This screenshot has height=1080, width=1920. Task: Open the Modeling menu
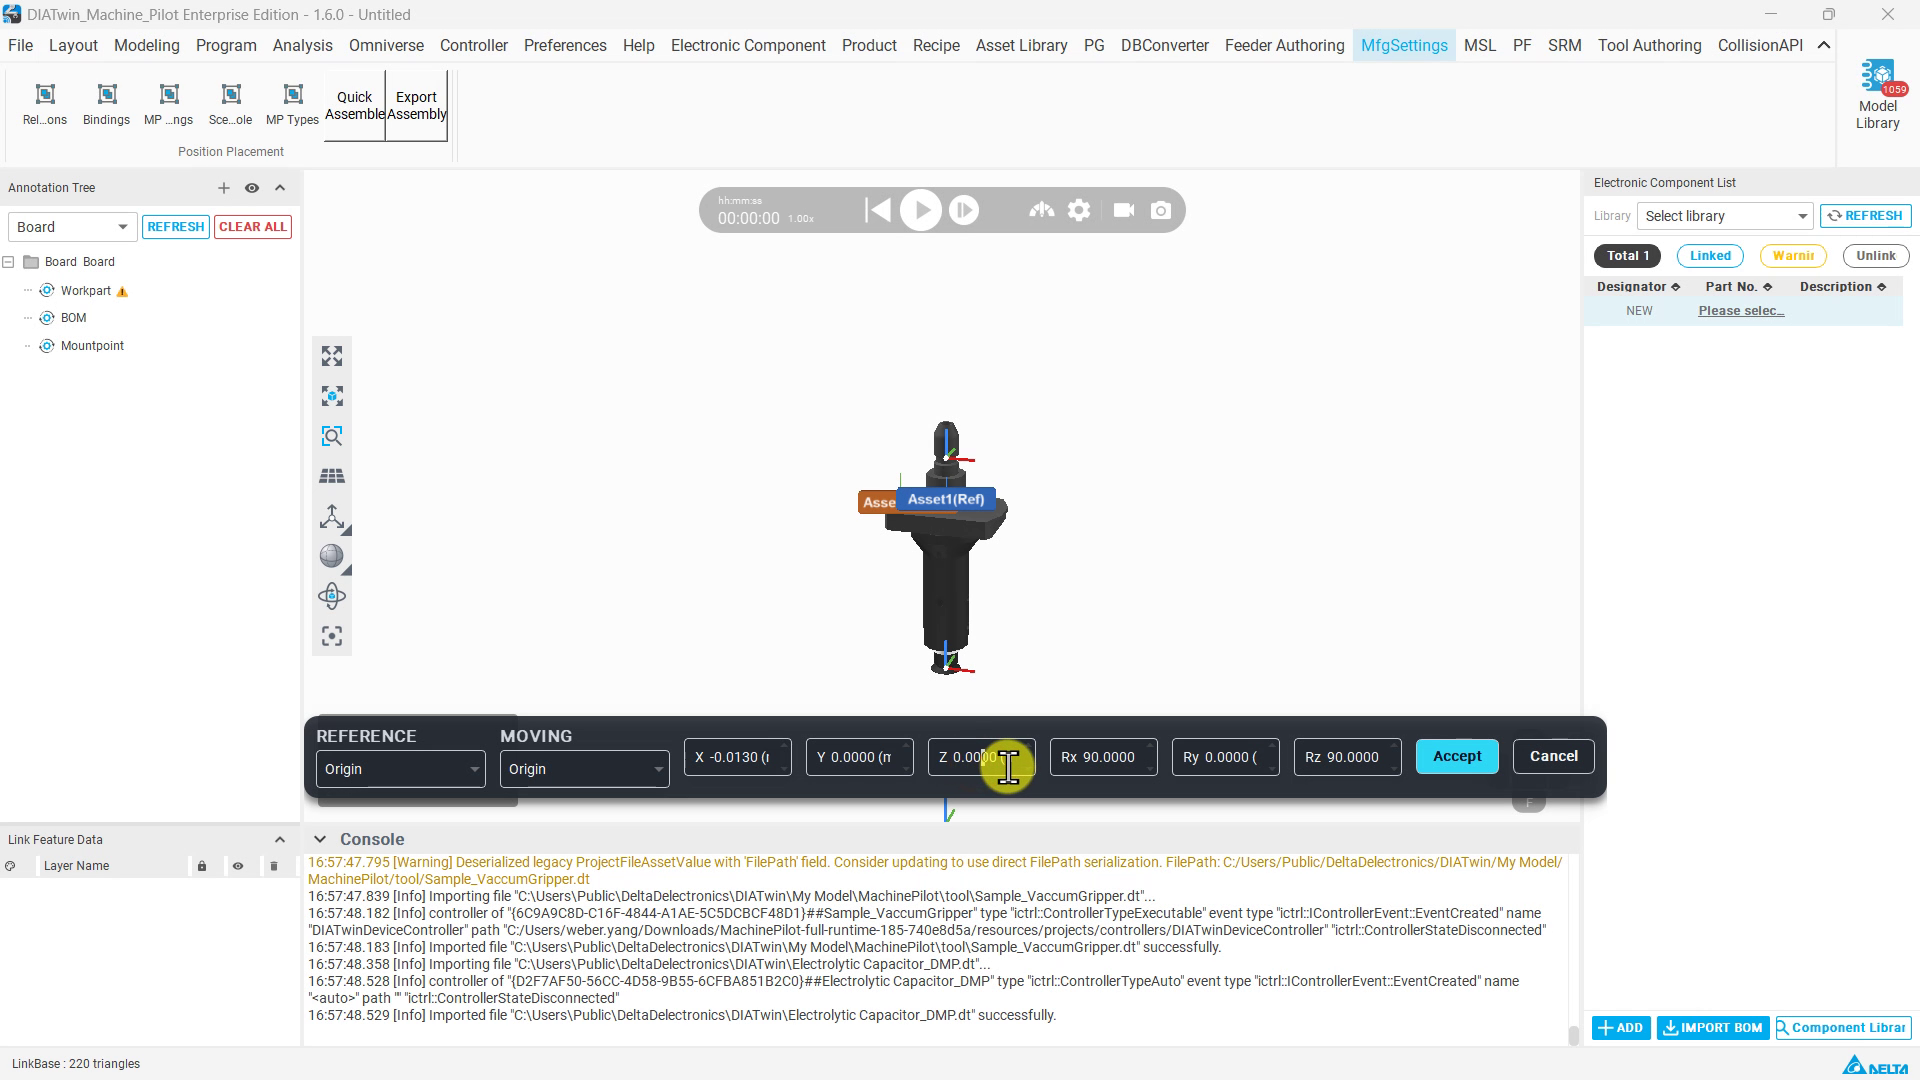tap(146, 45)
